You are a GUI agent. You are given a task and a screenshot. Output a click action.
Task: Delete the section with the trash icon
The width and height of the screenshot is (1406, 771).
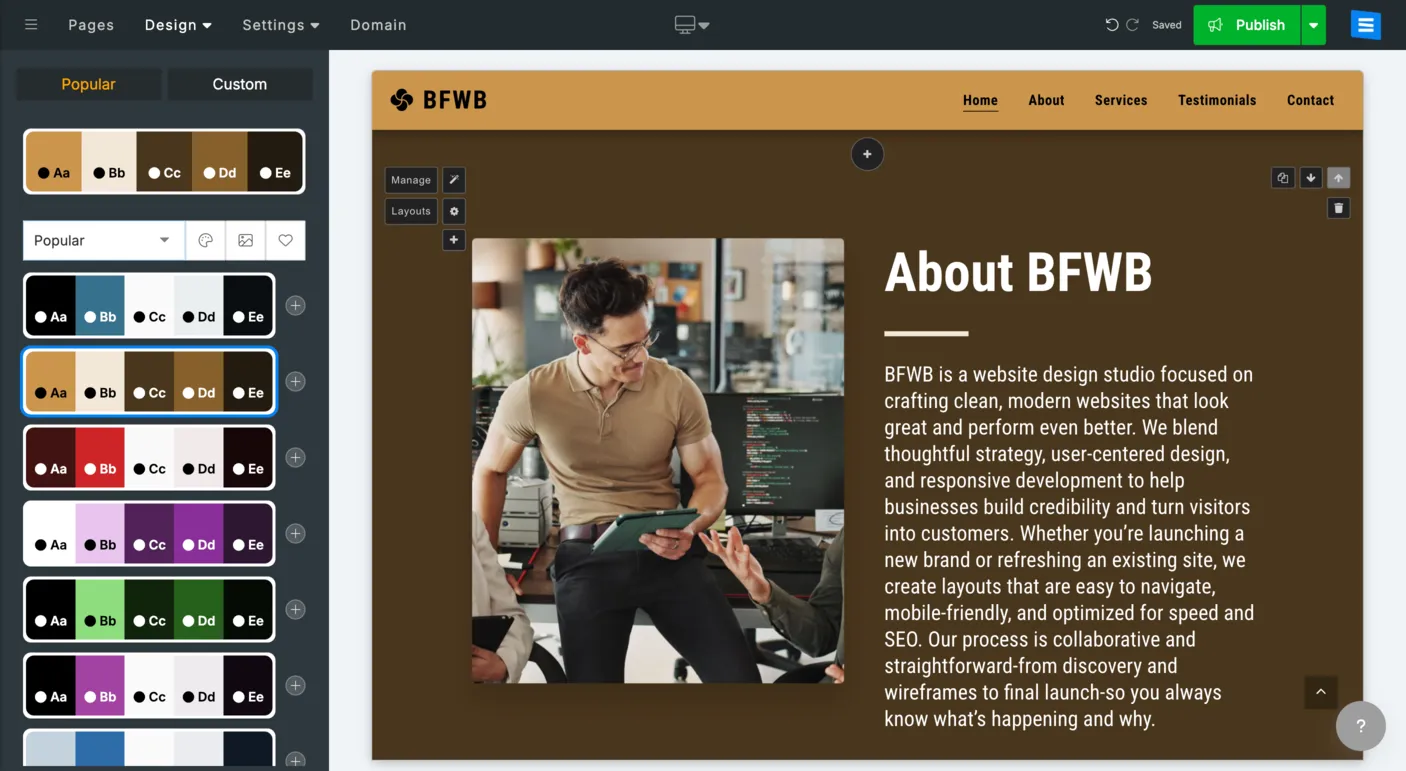(1339, 207)
